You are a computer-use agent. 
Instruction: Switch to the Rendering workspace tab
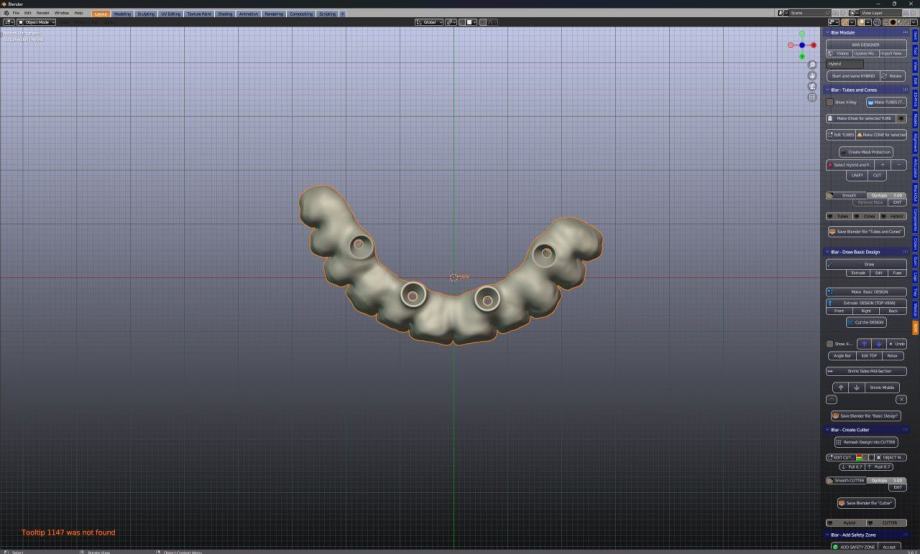pos(273,13)
